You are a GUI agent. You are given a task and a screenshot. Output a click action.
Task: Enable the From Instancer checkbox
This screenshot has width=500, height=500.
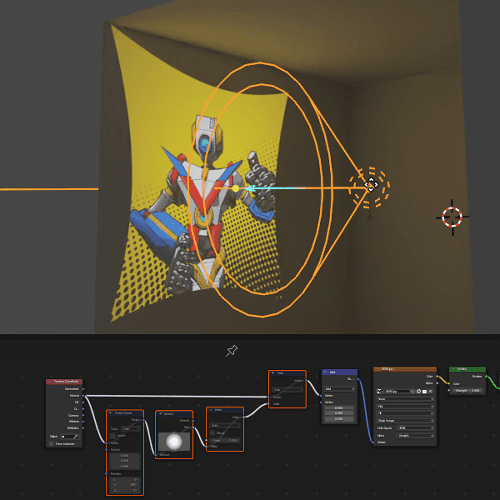[51, 444]
